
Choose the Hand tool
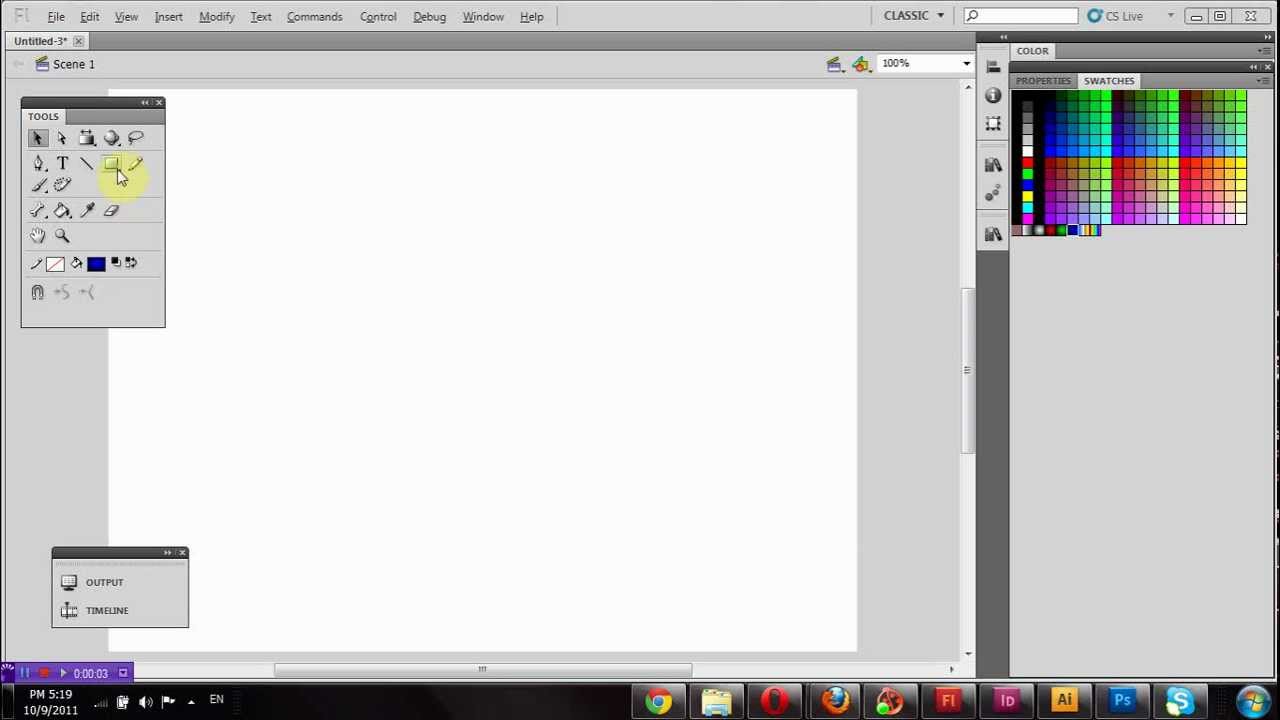click(x=38, y=236)
